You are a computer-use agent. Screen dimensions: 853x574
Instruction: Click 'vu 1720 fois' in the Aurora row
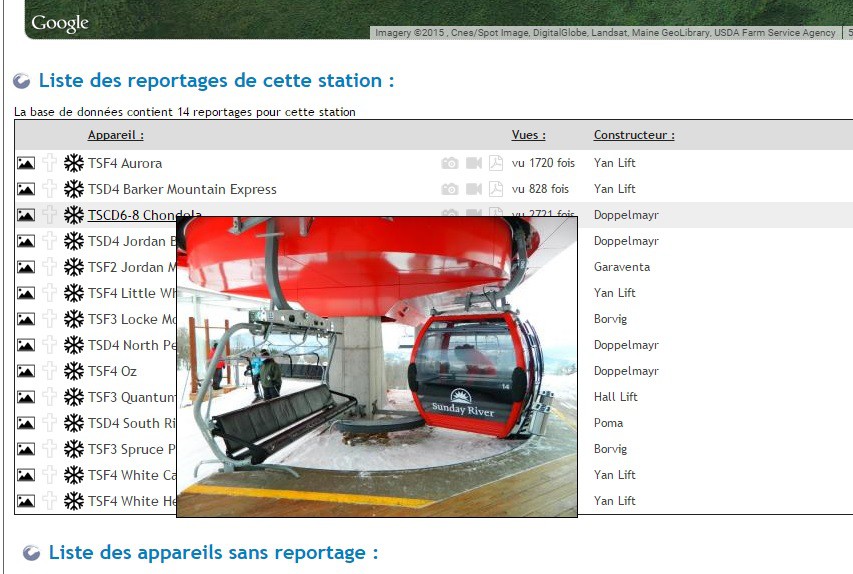coord(543,163)
